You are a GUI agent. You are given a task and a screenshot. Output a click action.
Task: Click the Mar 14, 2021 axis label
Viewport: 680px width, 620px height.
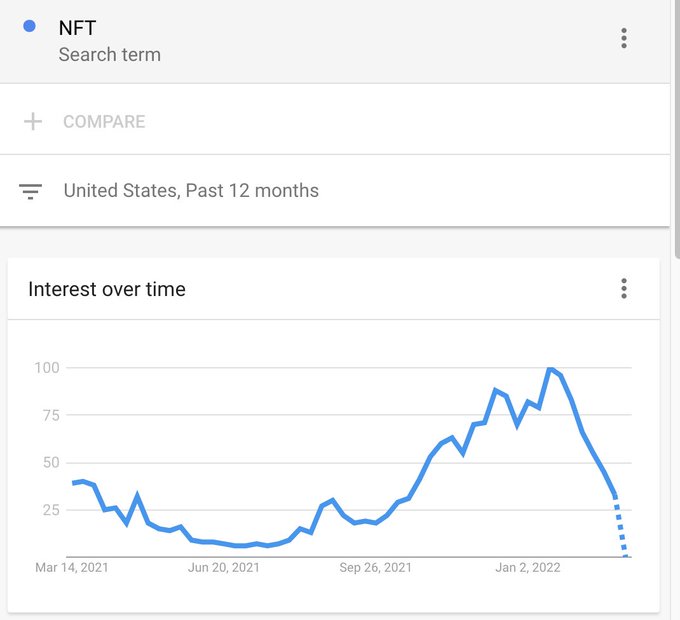coord(72,568)
